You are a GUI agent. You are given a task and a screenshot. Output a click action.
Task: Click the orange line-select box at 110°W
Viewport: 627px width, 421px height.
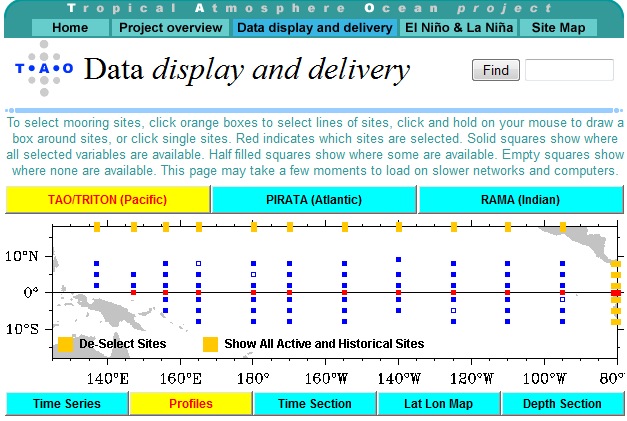[x=508, y=227]
